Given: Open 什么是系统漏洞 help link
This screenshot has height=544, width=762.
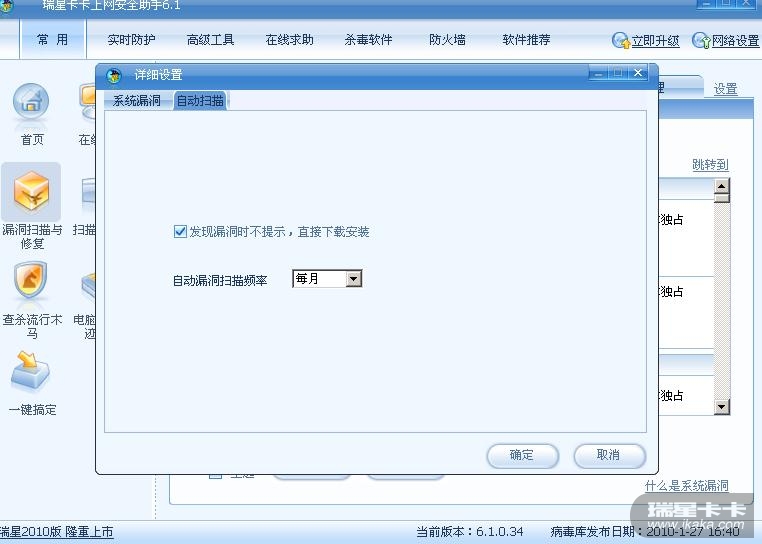Looking at the screenshot, I should pyautogui.click(x=686, y=486).
